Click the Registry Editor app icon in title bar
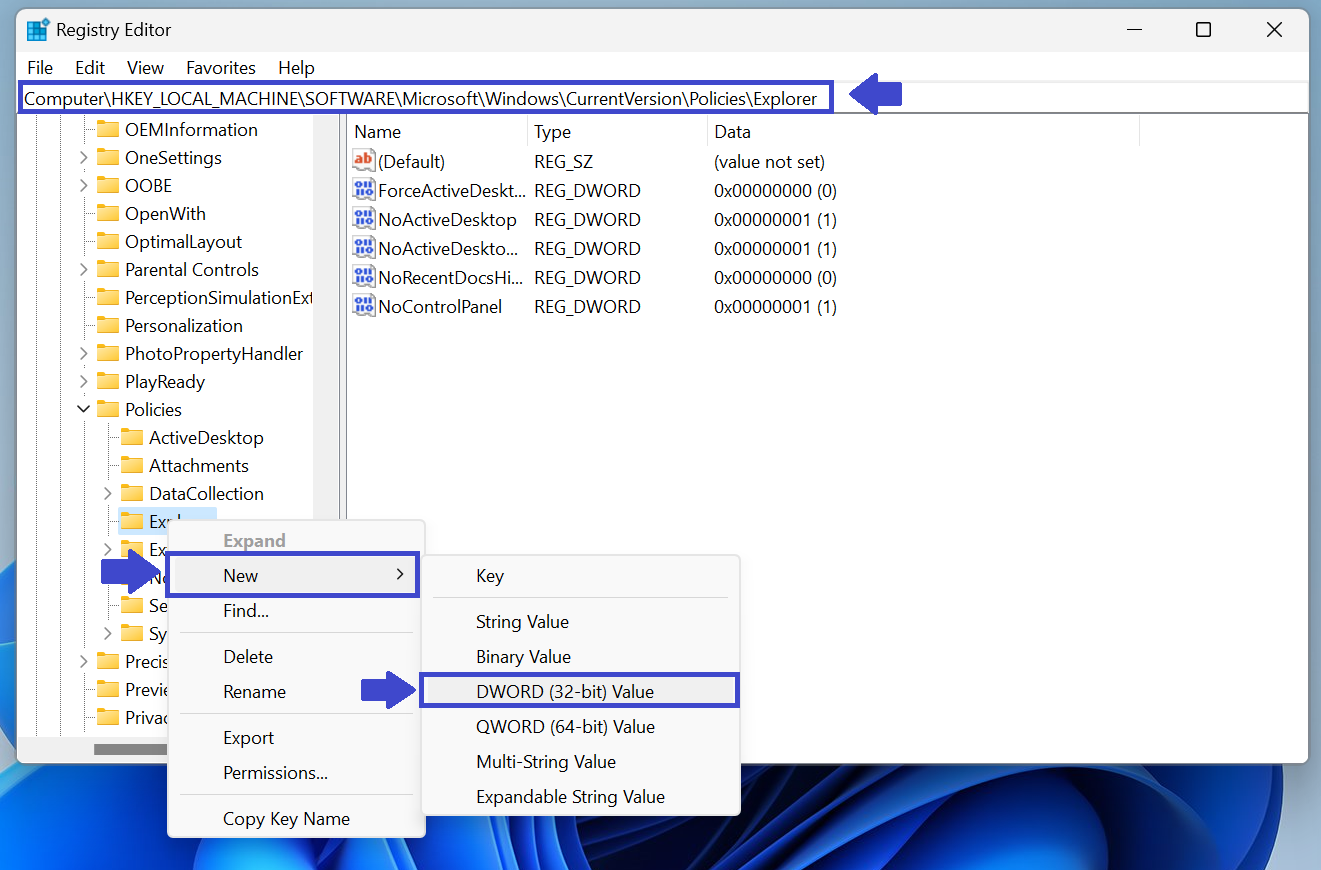 click(38, 30)
